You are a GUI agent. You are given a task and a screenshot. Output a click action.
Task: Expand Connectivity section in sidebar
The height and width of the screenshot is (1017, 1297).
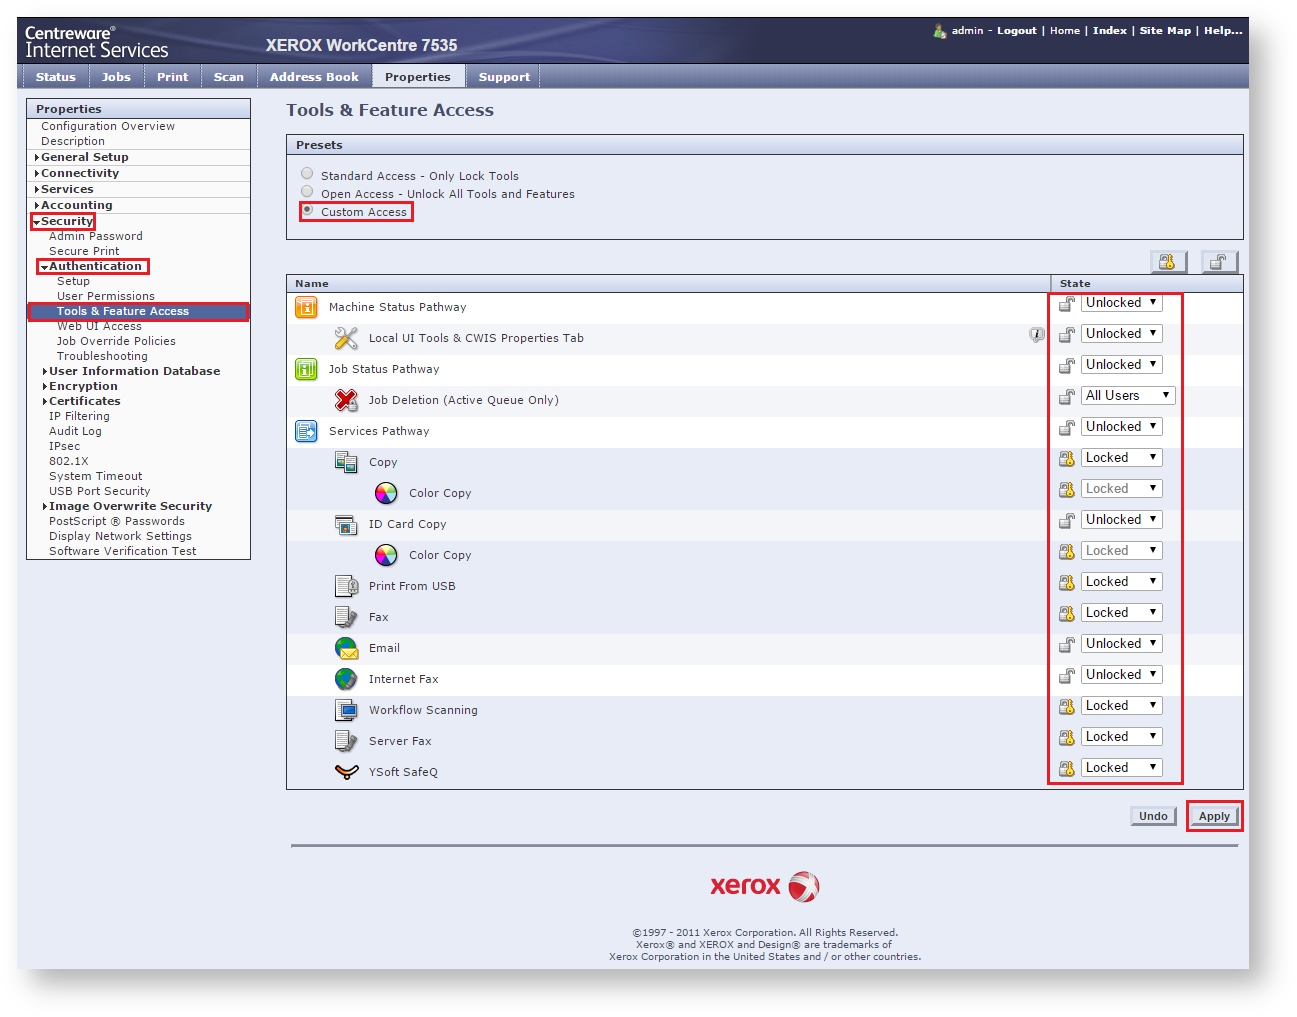point(79,173)
